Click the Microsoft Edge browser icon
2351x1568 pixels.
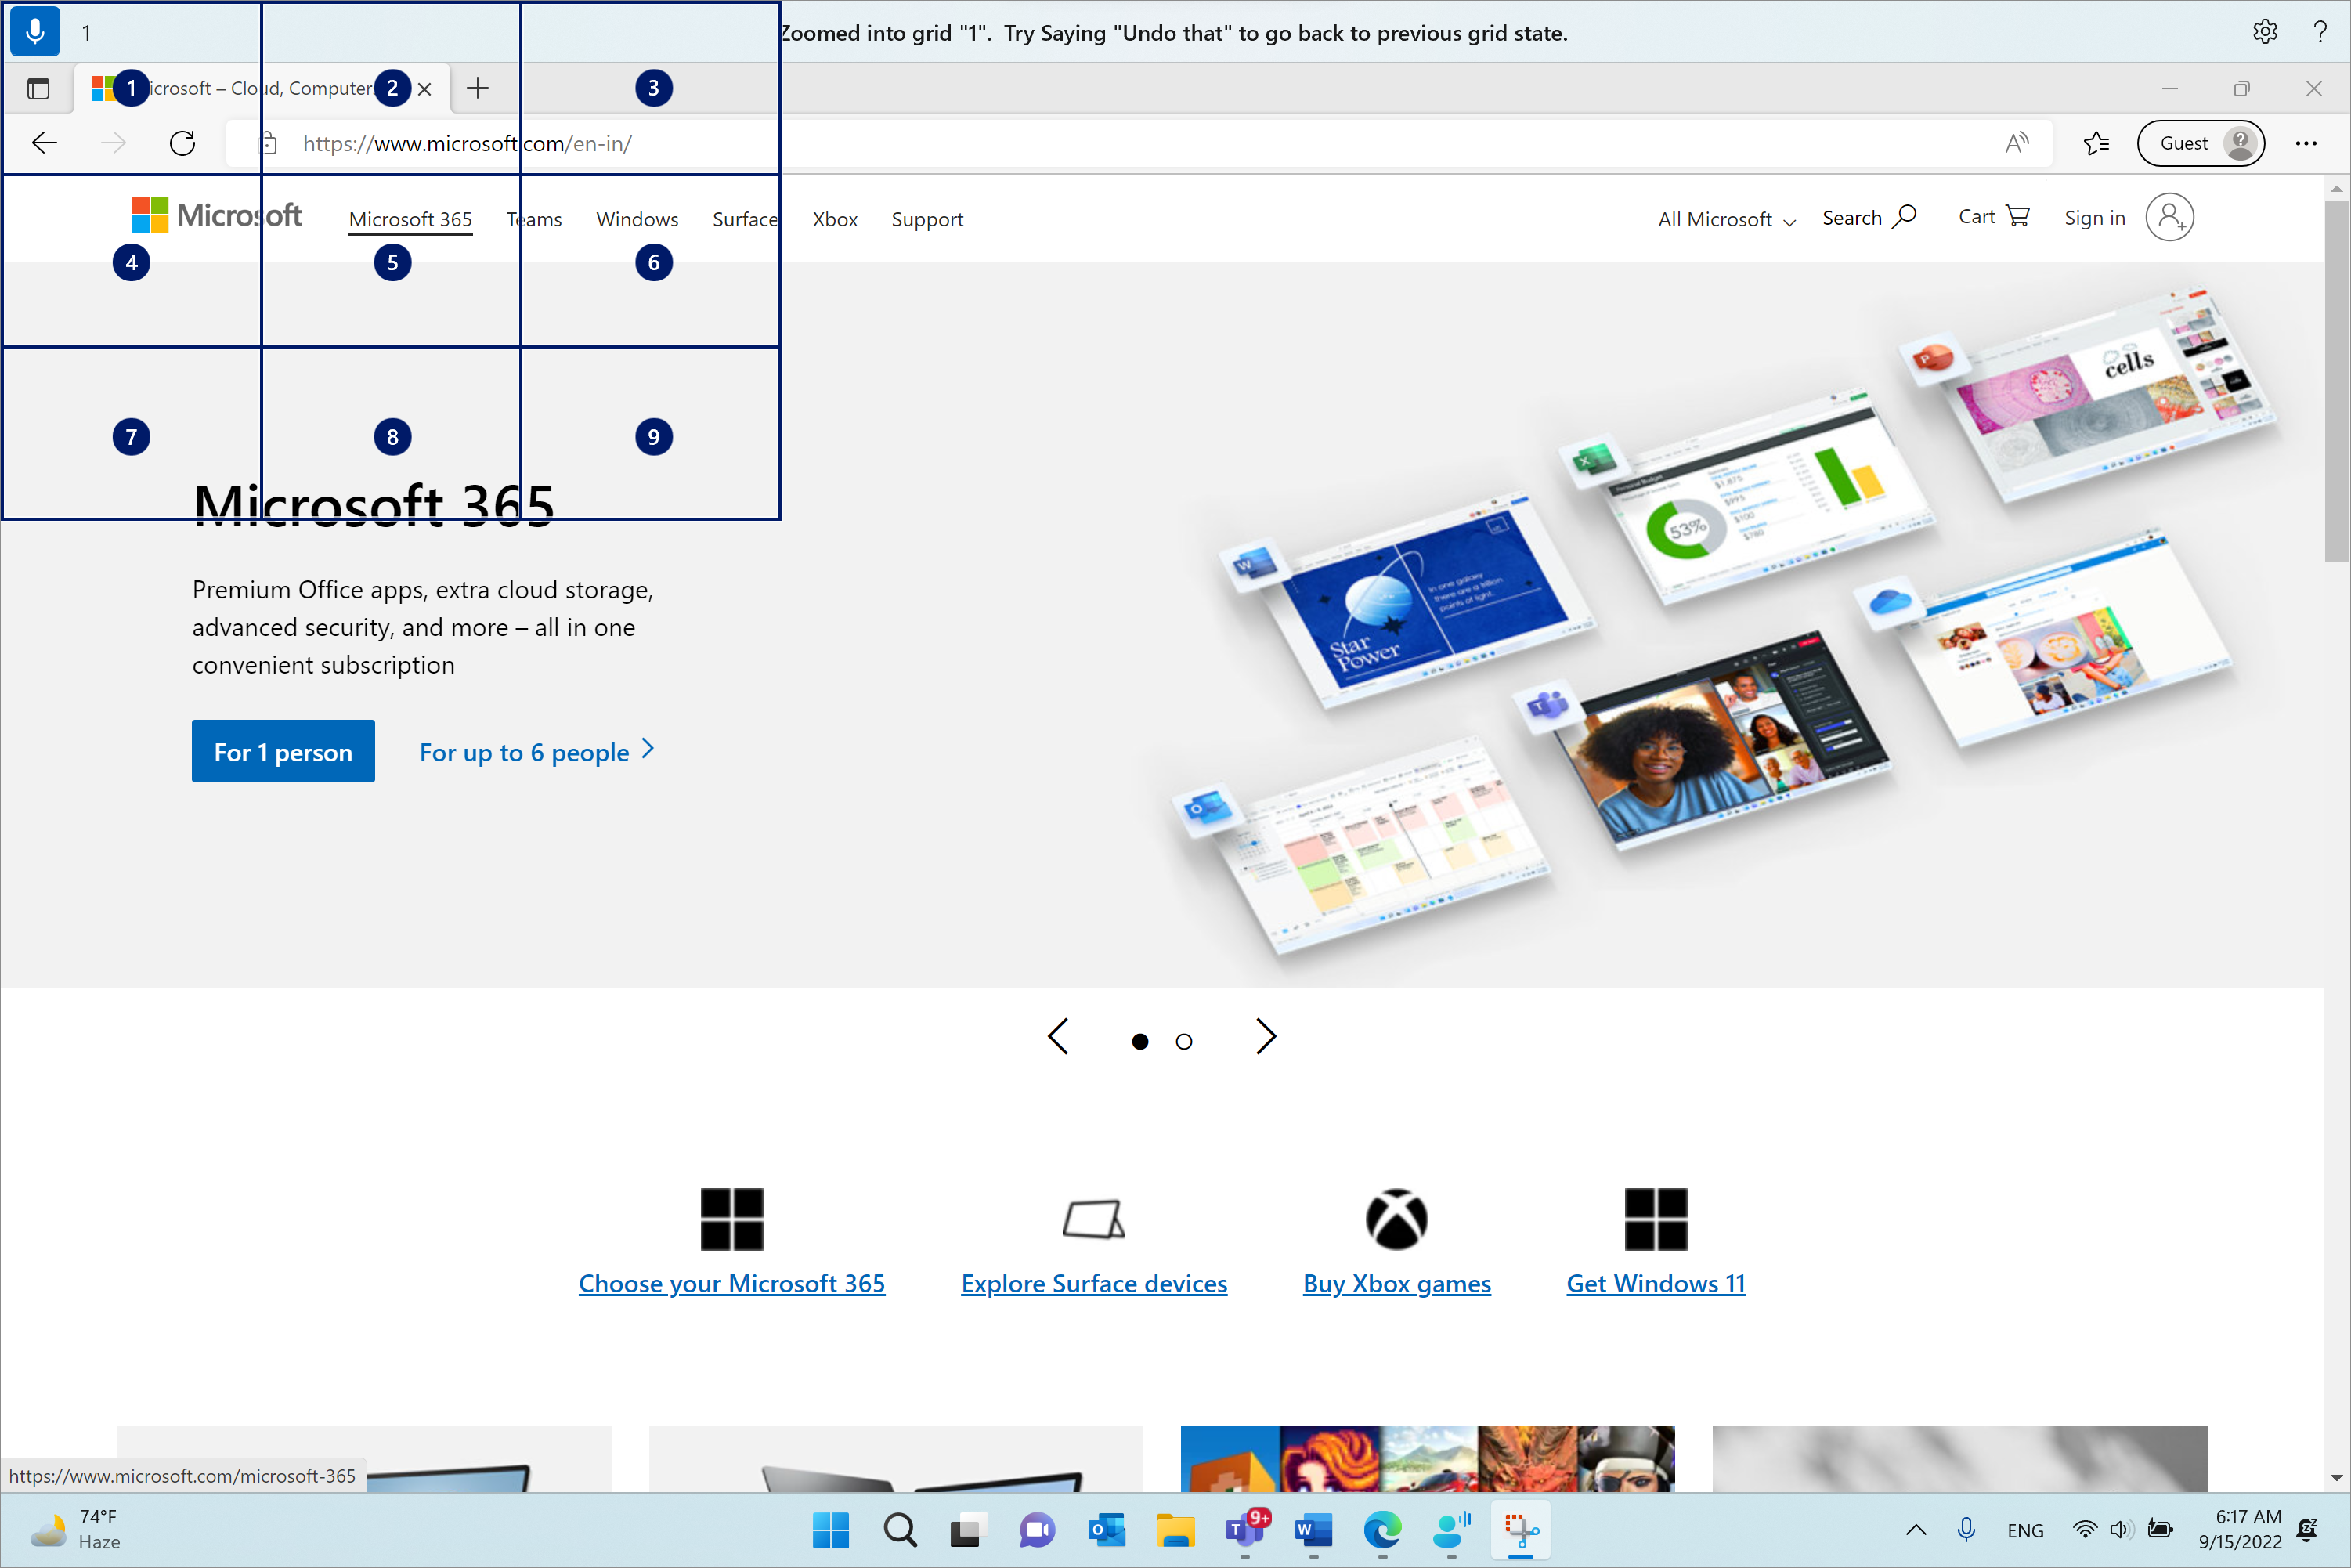click(x=1382, y=1528)
